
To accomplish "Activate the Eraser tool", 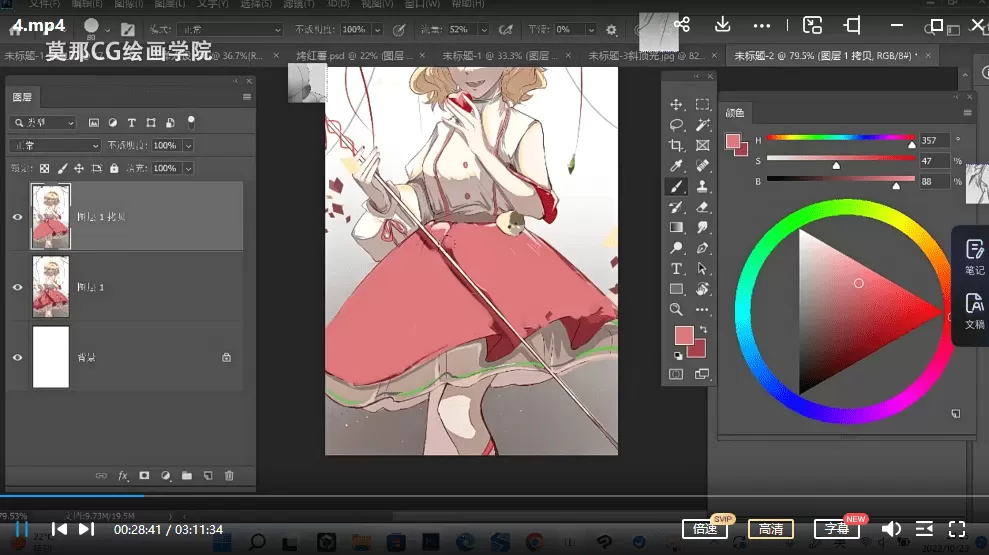I will 702,207.
